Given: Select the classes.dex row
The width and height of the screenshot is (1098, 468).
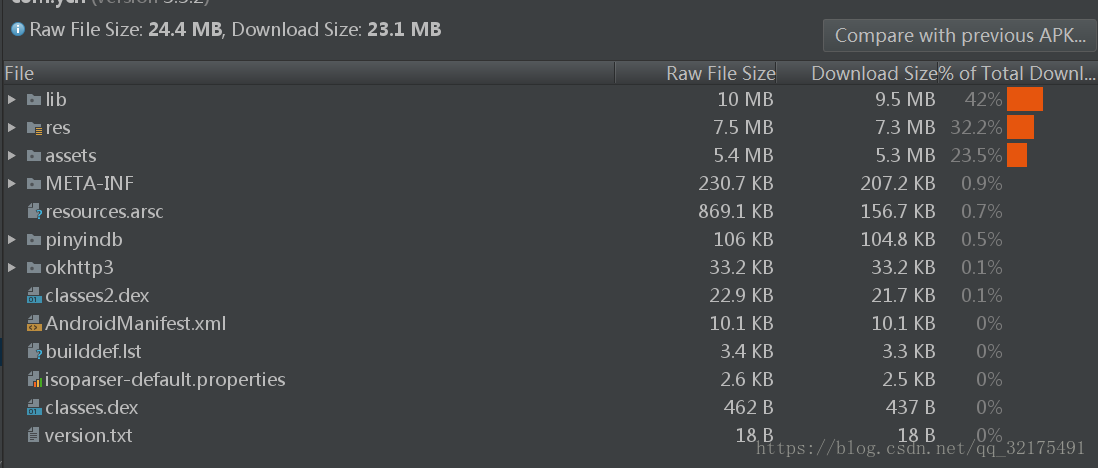Looking at the screenshot, I should coord(549,408).
